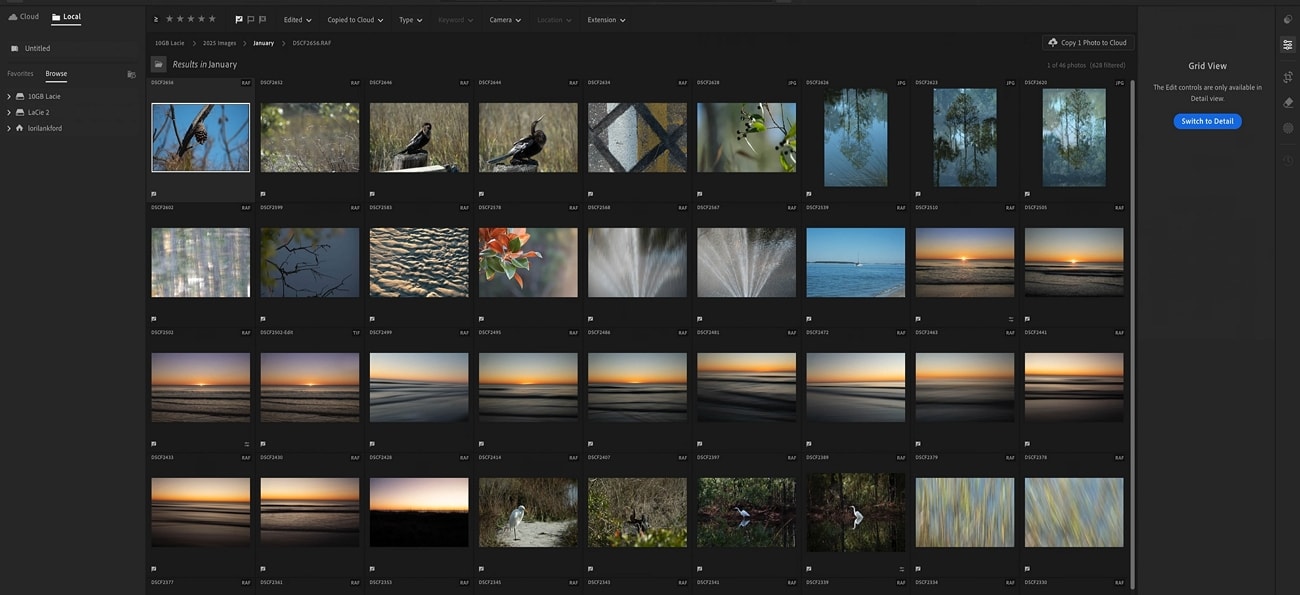Click the connect folder icon beside Browse
The image size is (1300, 595).
131,74
